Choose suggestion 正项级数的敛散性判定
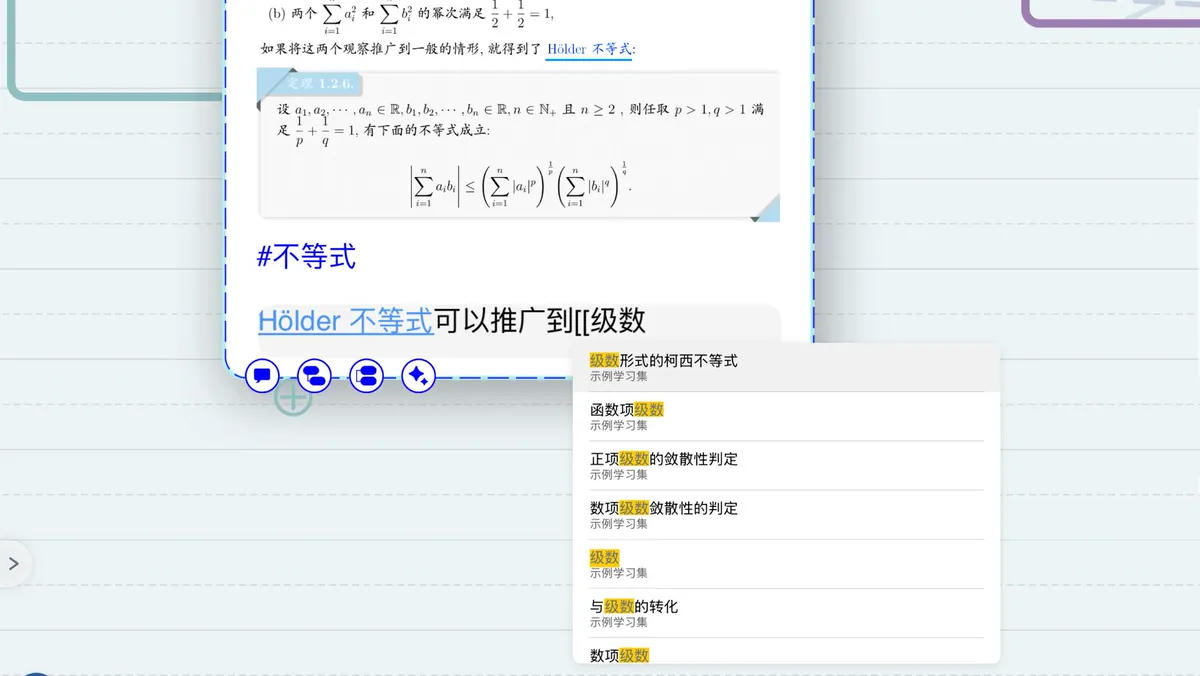The image size is (1200, 676). pos(786,466)
